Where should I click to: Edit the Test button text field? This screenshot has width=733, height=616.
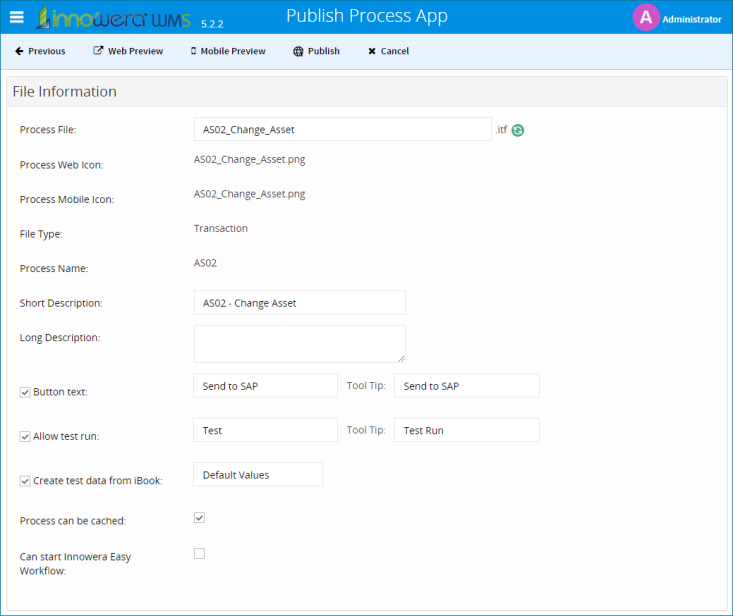tap(265, 430)
